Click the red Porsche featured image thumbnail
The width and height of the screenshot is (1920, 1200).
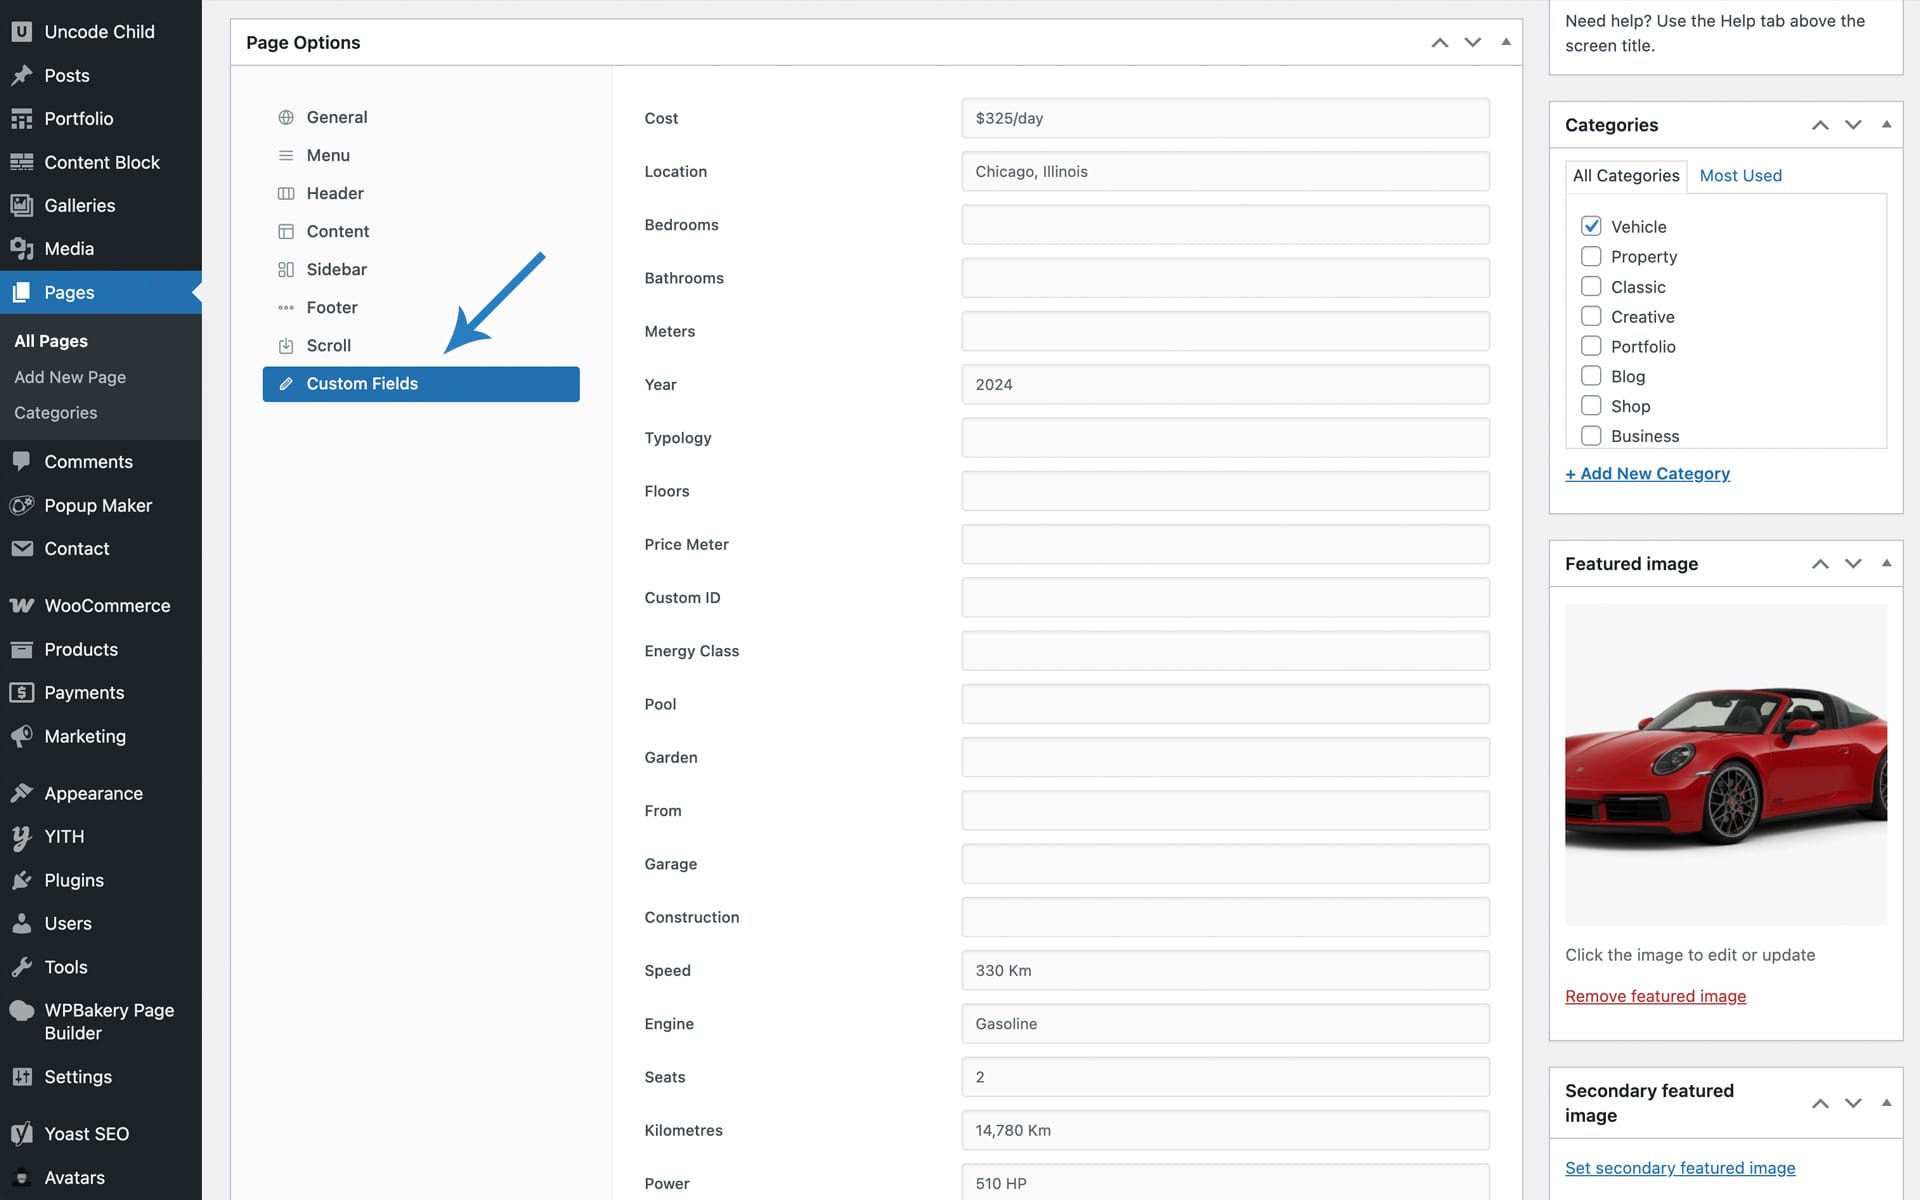(x=1725, y=764)
